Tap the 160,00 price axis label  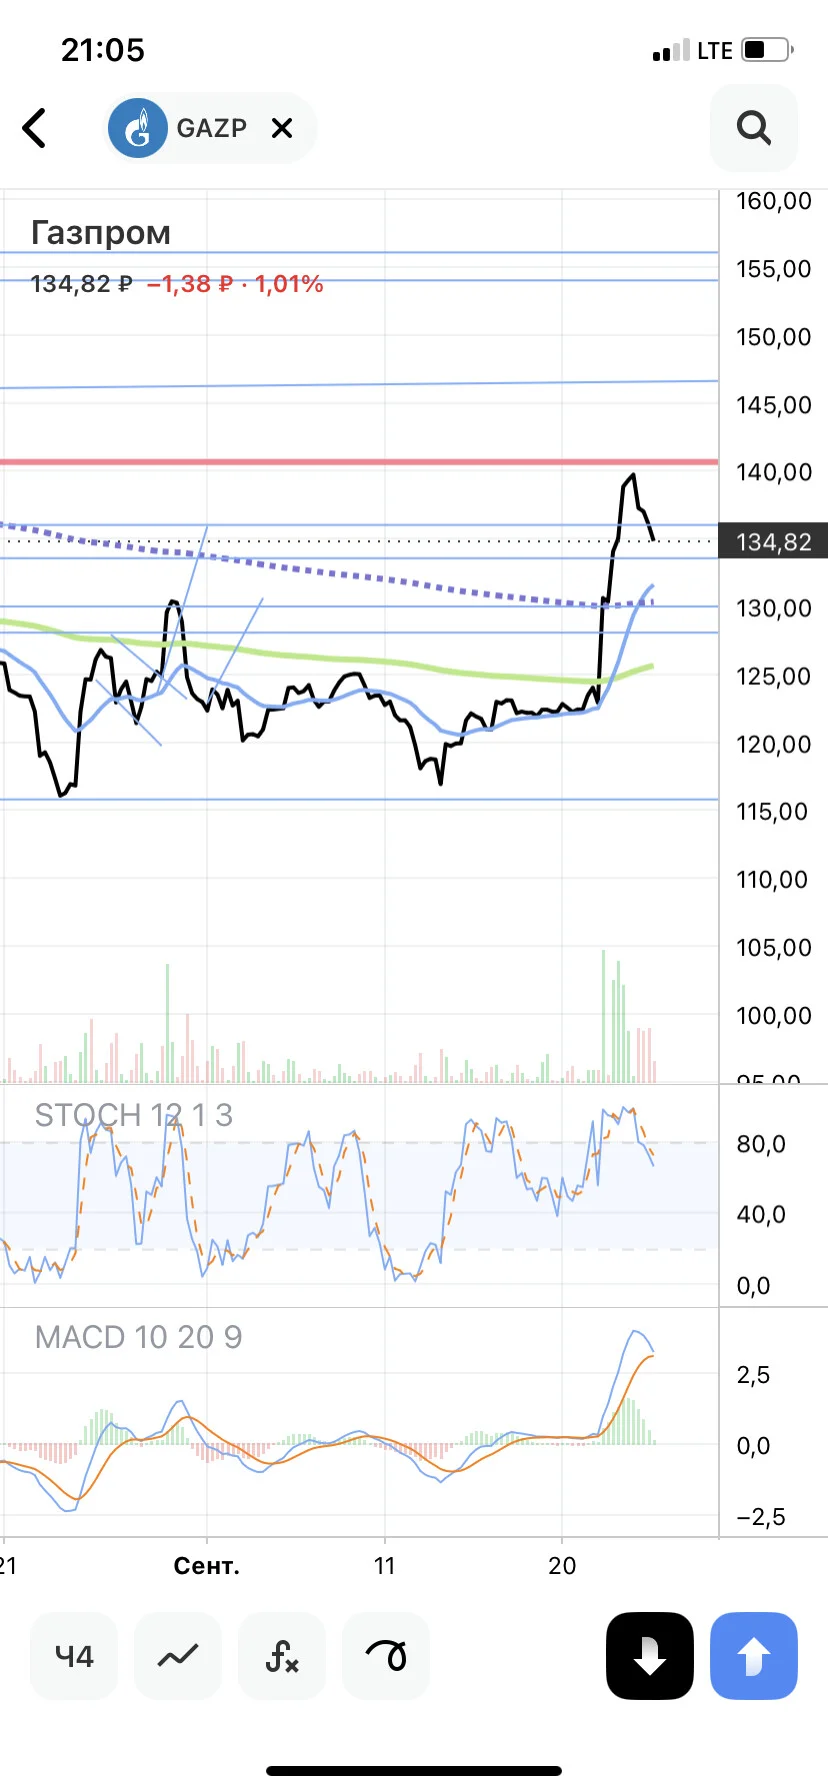[774, 201]
